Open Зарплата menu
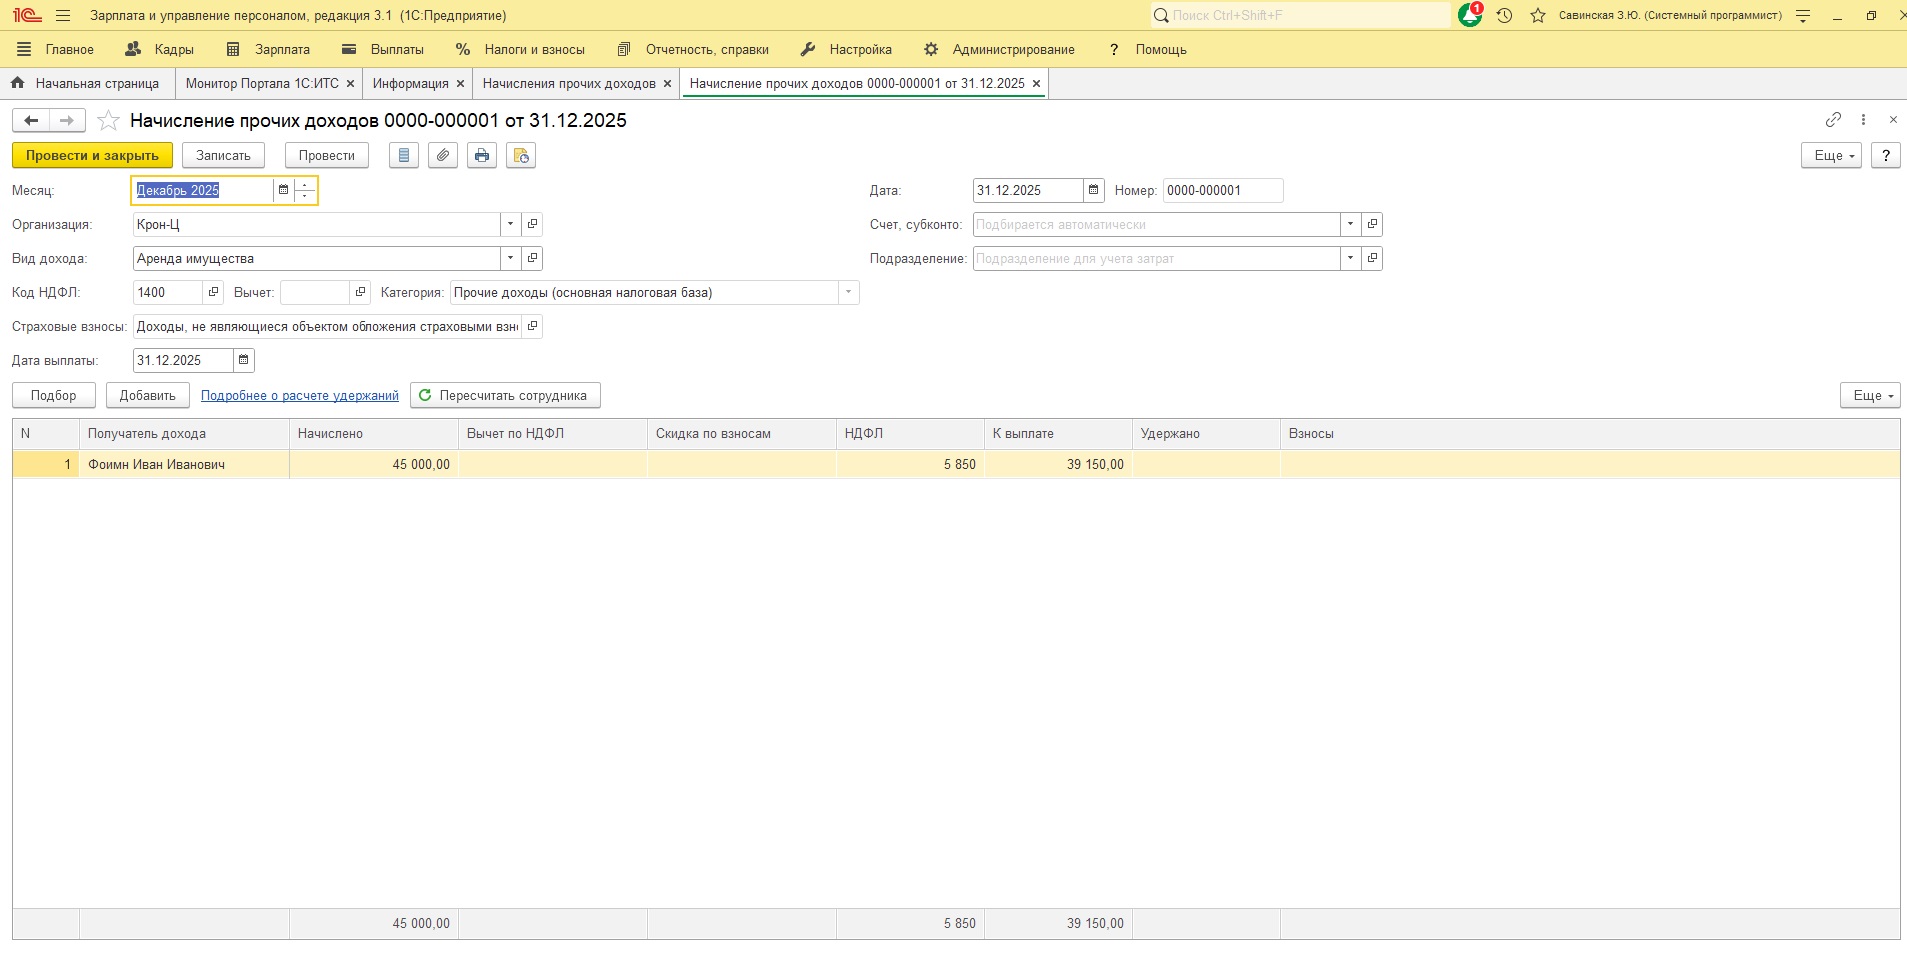Screen dimensions: 1907x953 [x=269, y=49]
